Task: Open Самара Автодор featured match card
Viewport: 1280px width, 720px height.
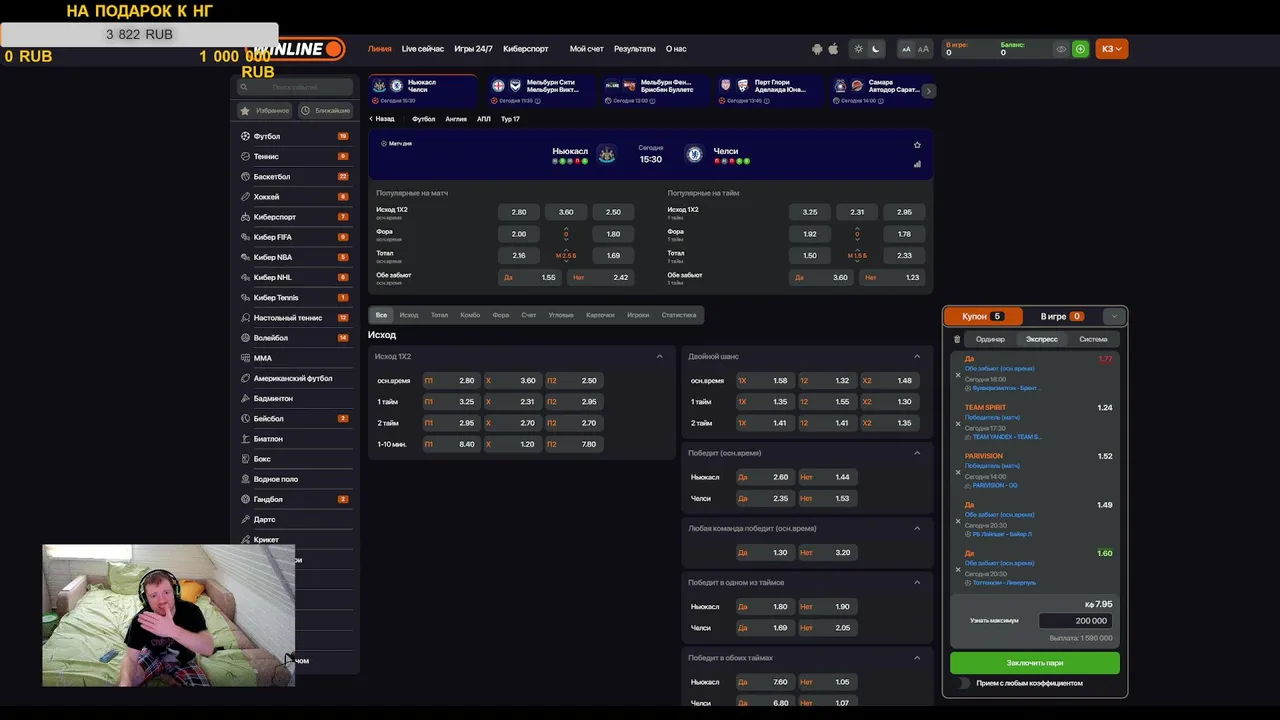Action: [x=876, y=90]
